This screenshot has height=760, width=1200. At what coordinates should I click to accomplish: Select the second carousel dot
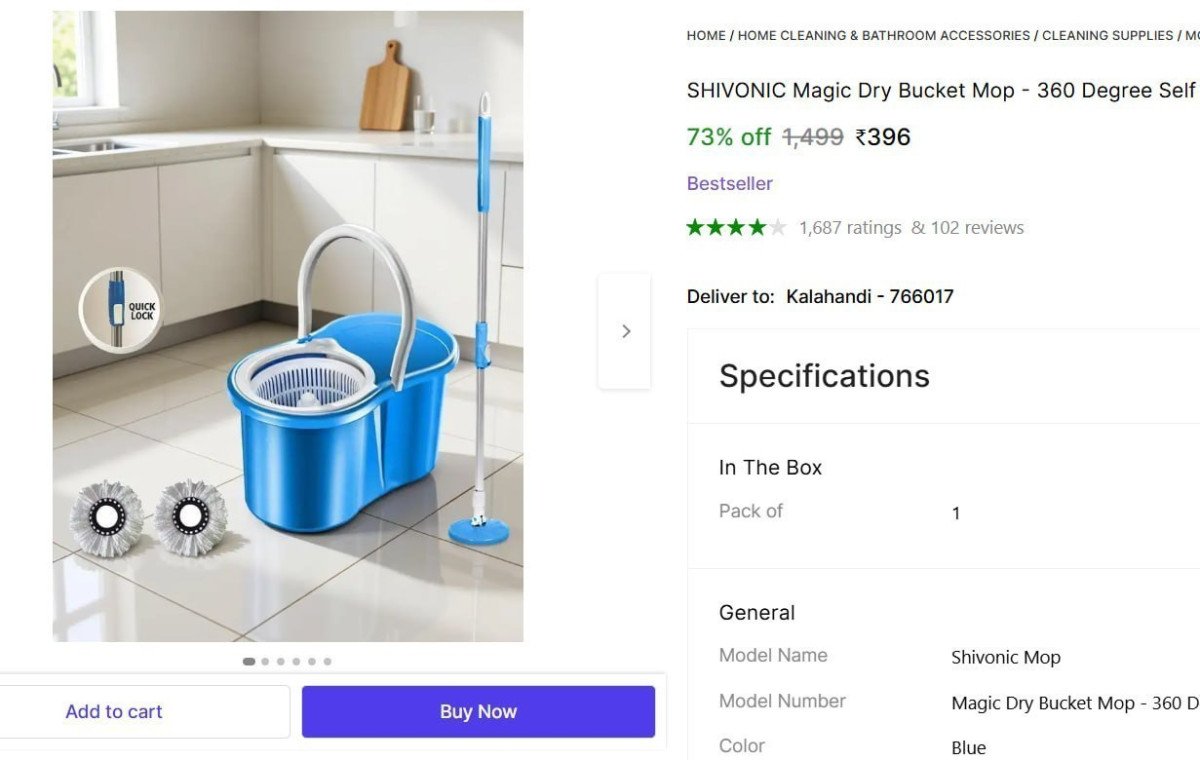point(265,661)
